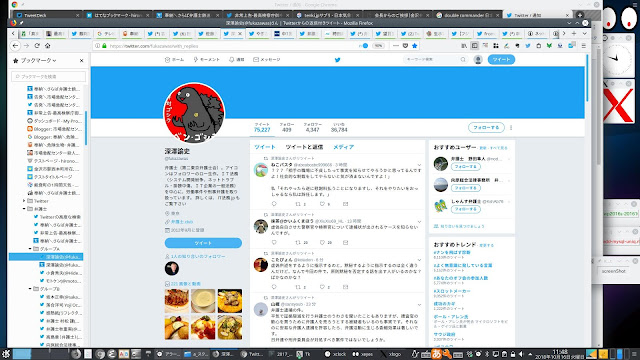Go to Twitter ホーム nav item
640x360 pixels.
pyautogui.click(x=174, y=60)
